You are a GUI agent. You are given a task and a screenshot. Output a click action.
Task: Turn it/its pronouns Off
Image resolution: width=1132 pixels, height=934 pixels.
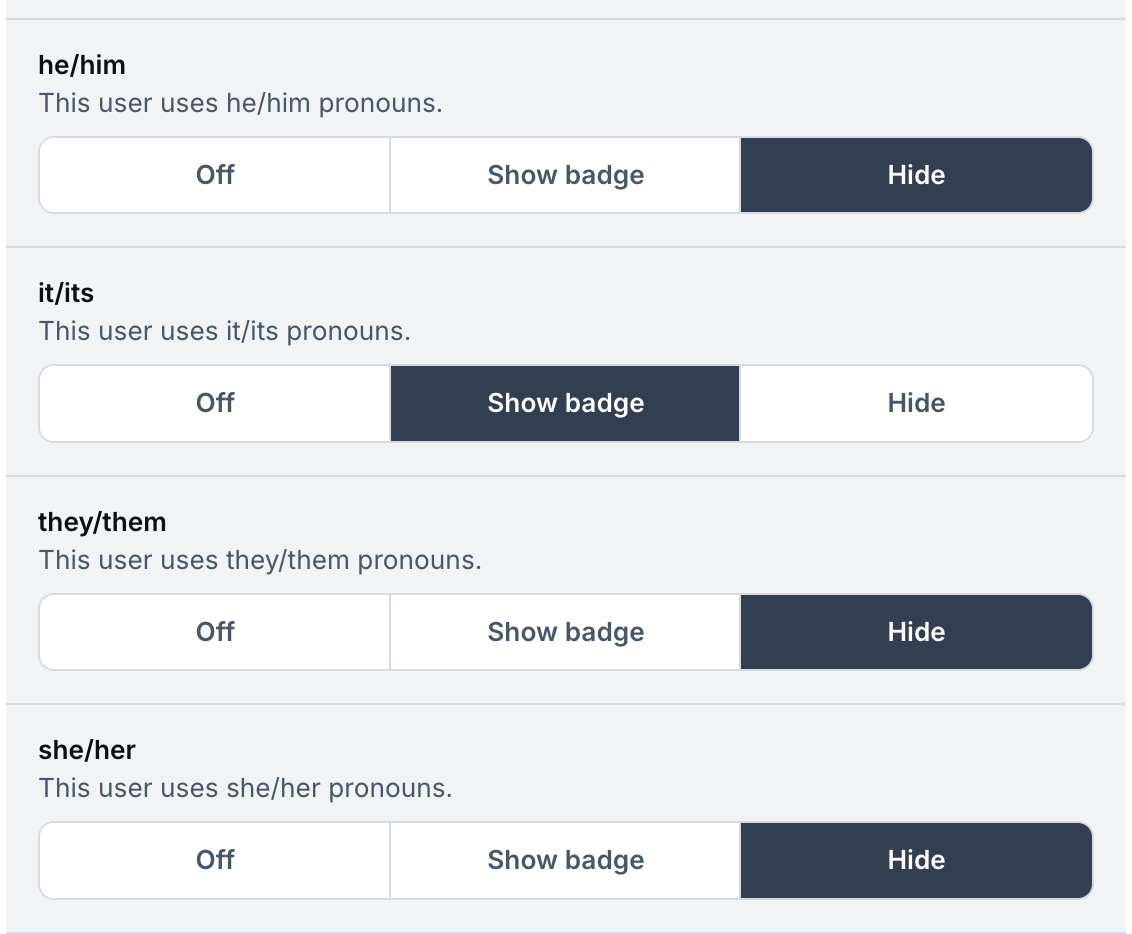coord(215,403)
